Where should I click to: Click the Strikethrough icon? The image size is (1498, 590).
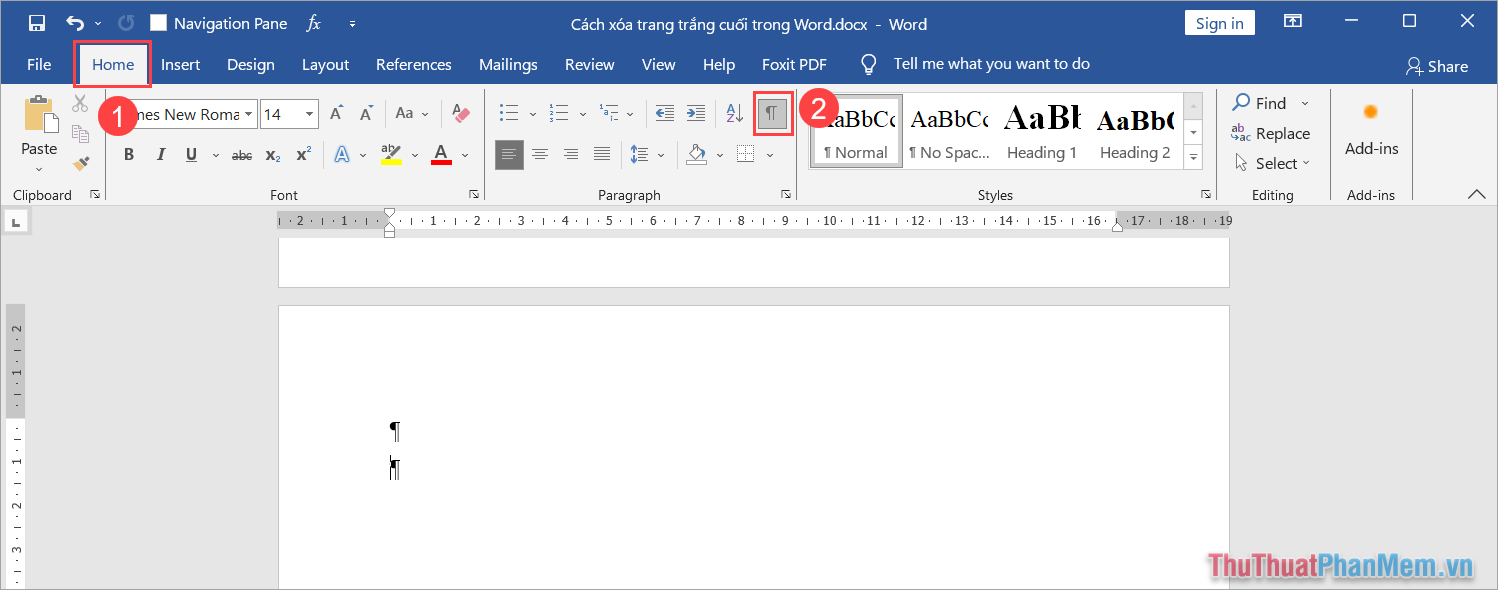(x=241, y=154)
